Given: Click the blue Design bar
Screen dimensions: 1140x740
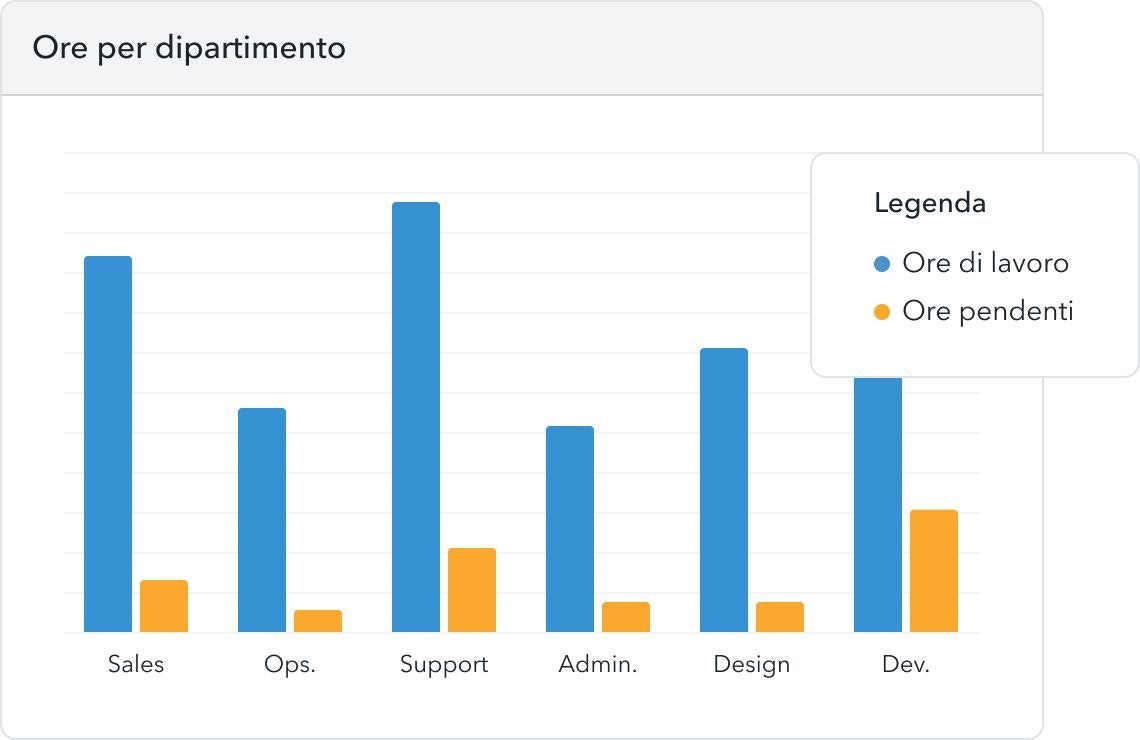Looking at the screenshot, I should pos(724,490).
